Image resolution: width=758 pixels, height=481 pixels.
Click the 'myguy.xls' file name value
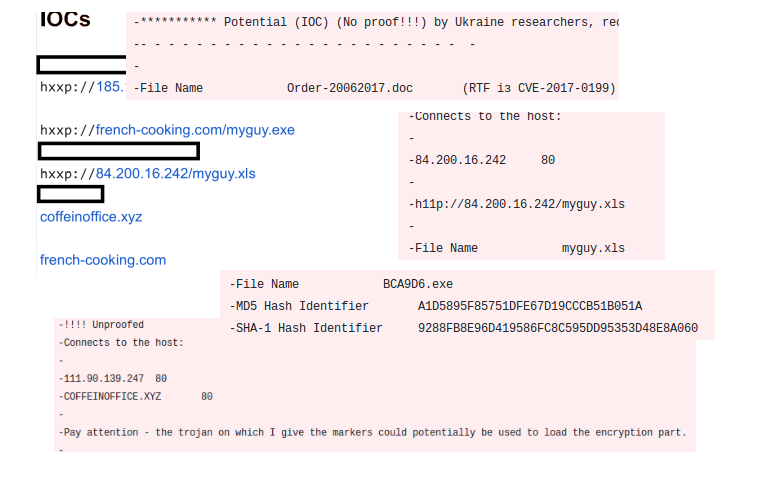593,248
